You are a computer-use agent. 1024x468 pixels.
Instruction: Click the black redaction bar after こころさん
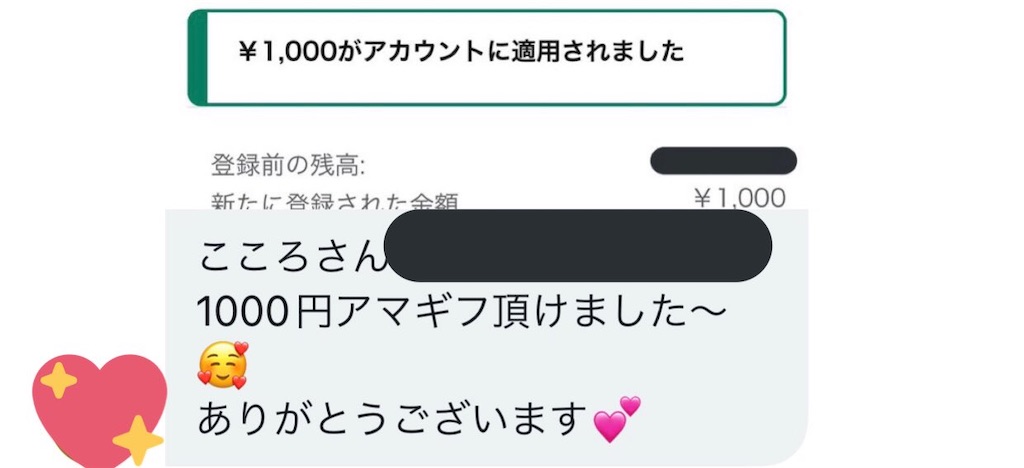(x=578, y=245)
